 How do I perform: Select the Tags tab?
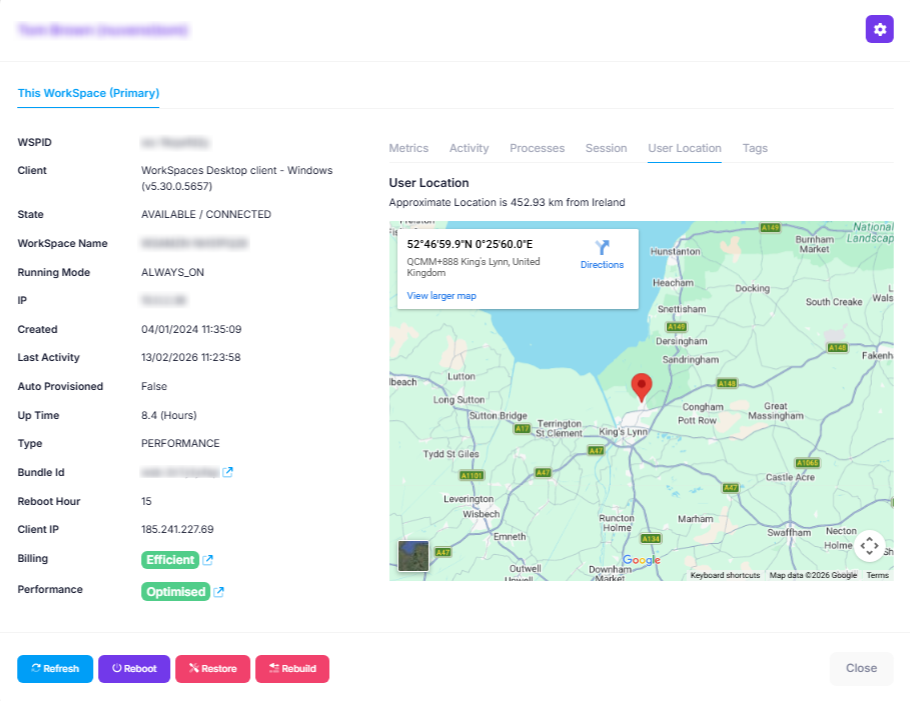tap(755, 148)
